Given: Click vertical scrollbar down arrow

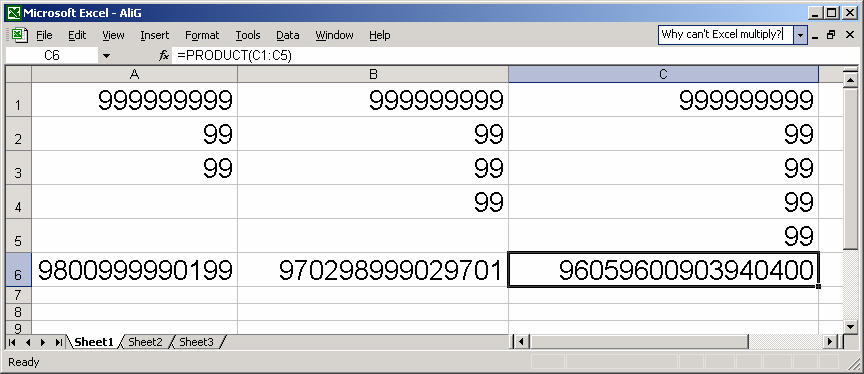Looking at the screenshot, I should point(850,327).
